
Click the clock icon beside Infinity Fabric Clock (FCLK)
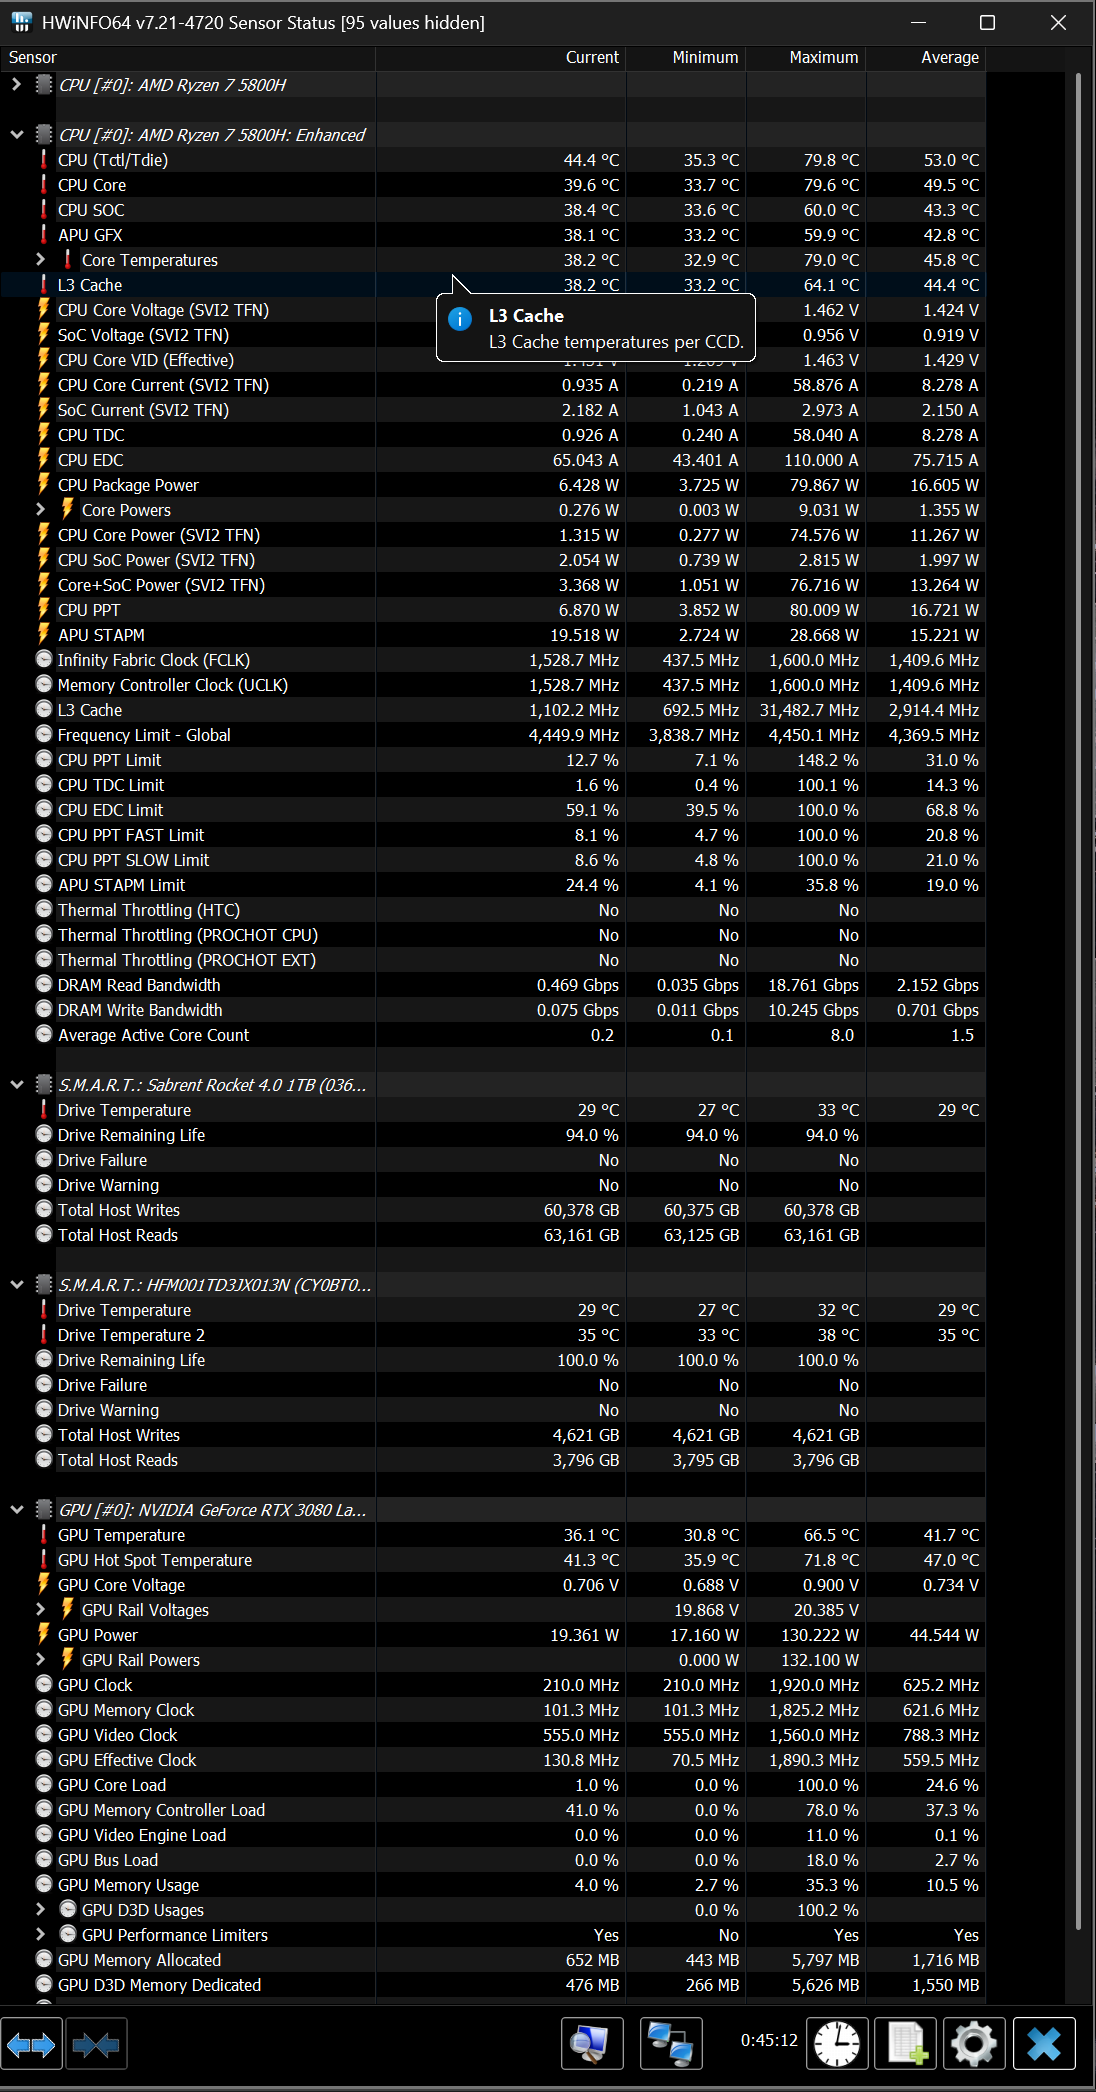(44, 660)
